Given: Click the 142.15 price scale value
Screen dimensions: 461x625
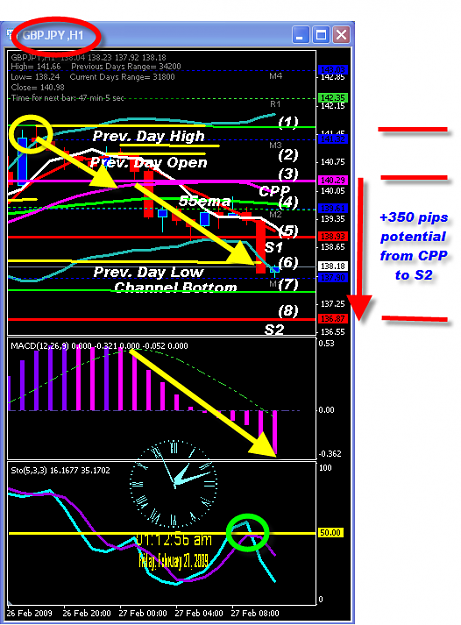Looking at the screenshot, I should 333,106.
